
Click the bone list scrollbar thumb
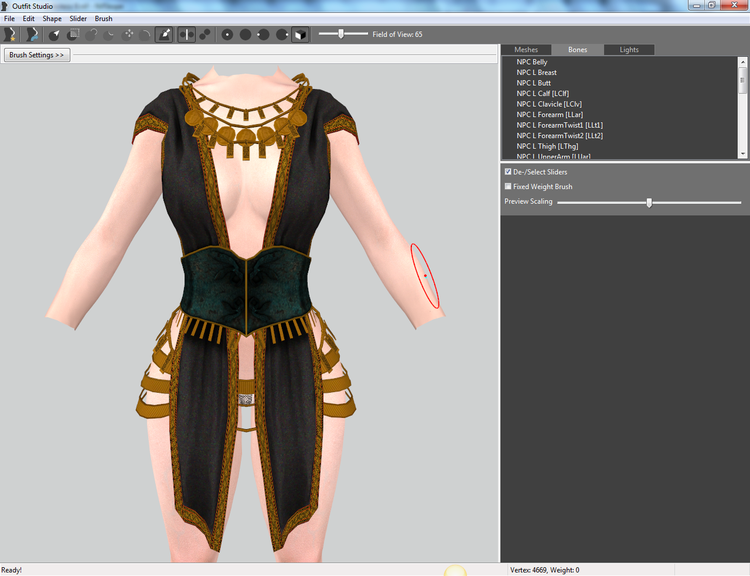pyautogui.click(x=742, y=80)
